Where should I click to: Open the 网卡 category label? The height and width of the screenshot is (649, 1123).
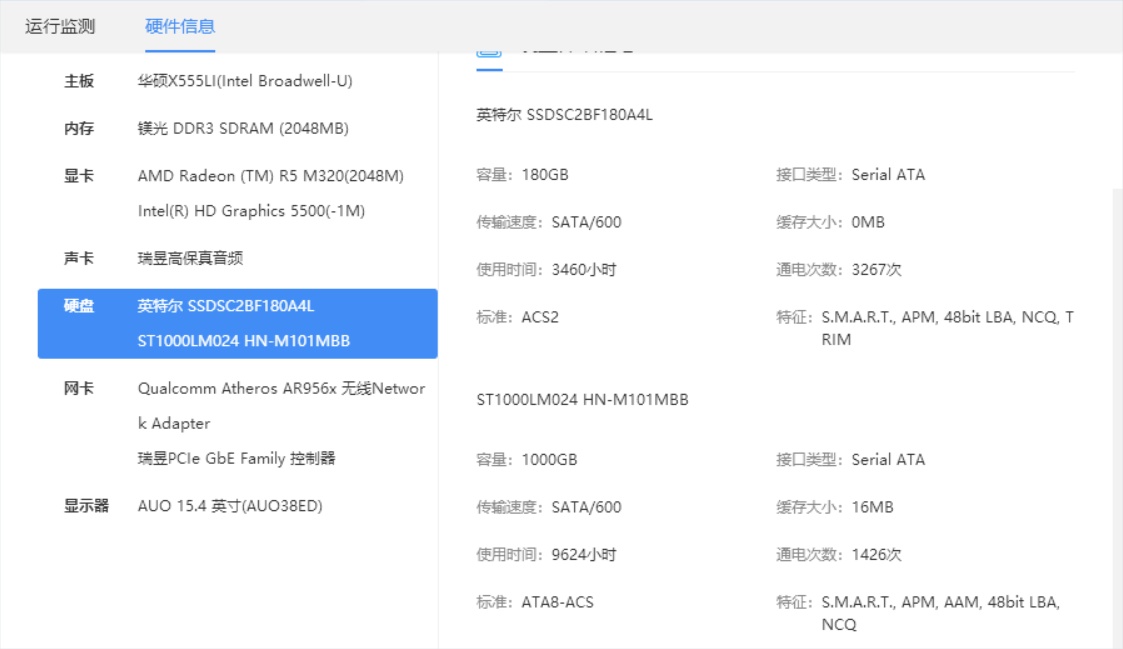79,388
